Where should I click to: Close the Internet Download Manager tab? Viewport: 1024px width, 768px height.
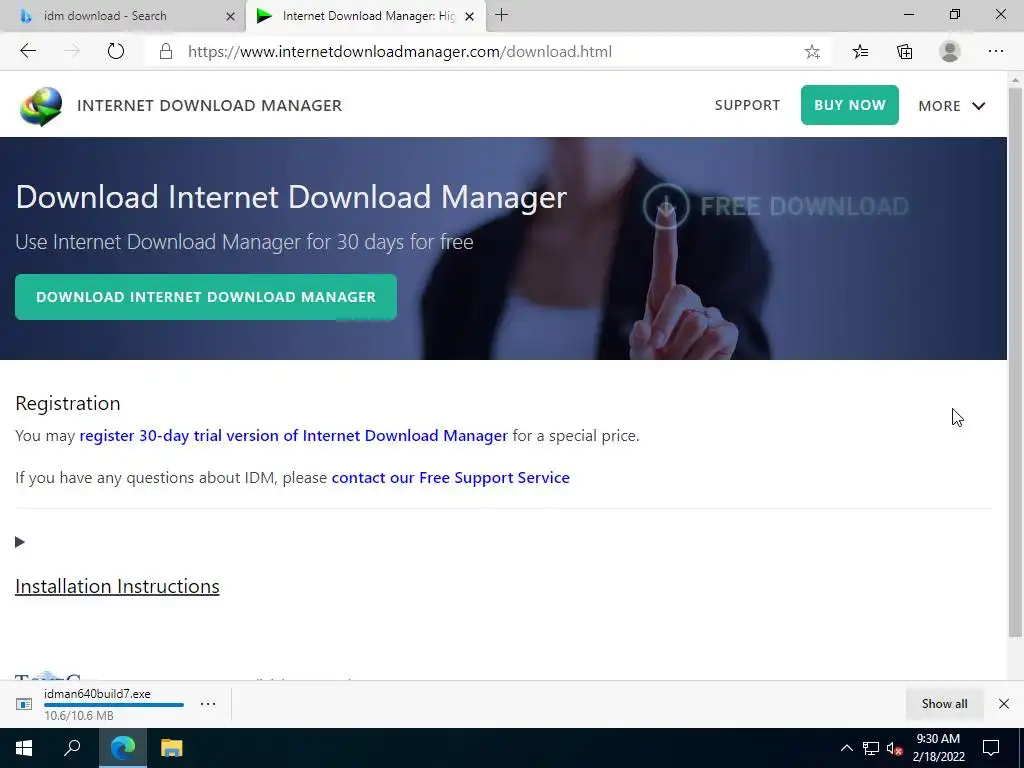[x=469, y=16]
